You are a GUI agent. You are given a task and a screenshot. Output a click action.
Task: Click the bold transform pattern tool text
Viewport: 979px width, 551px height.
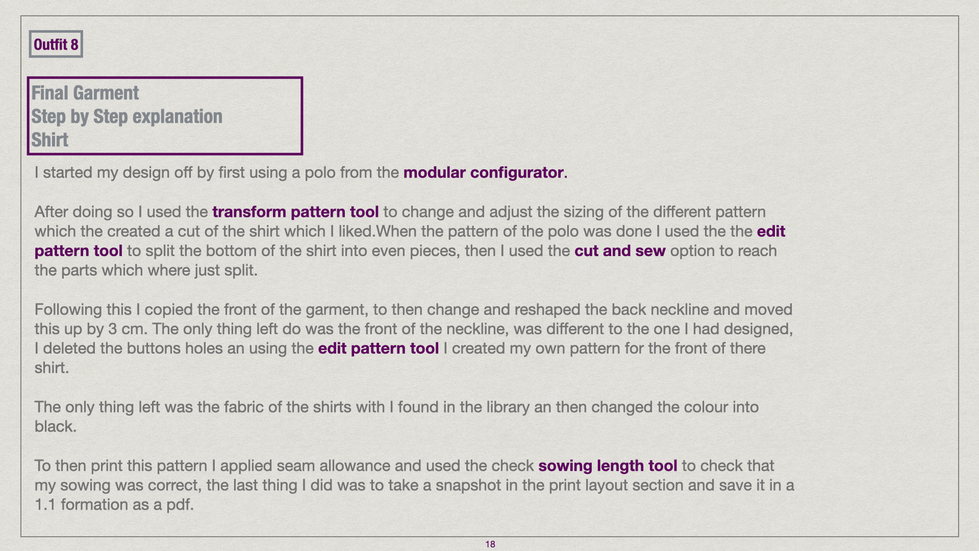[295, 212]
